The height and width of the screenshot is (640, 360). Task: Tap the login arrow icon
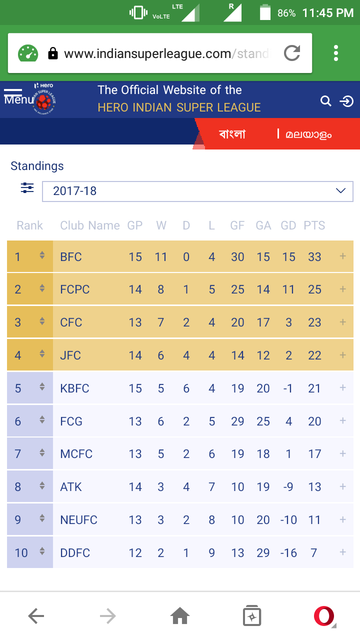(x=347, y=101)
